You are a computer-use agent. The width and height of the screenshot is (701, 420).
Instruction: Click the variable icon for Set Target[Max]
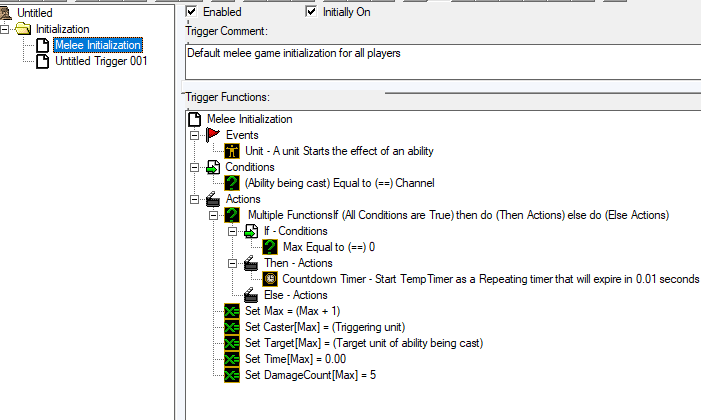pyautogui.click(x=232, y=344)
